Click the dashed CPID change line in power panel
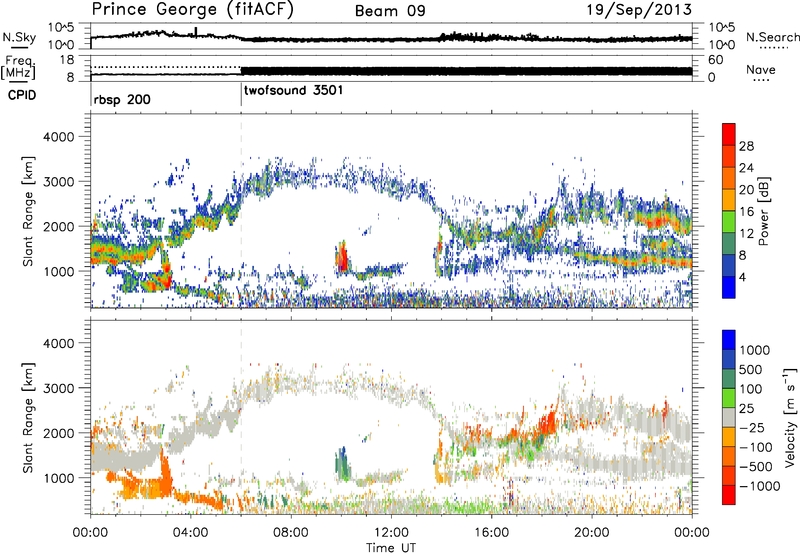The width and height of the screenshot is (800, 554). pos(241,209)
